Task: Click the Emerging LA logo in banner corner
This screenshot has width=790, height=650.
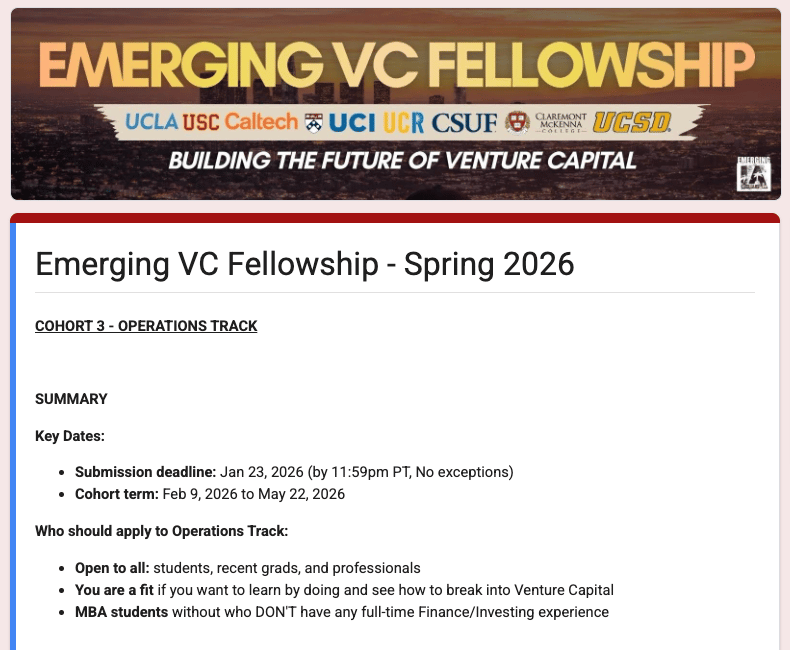Action: pos(753,174)
